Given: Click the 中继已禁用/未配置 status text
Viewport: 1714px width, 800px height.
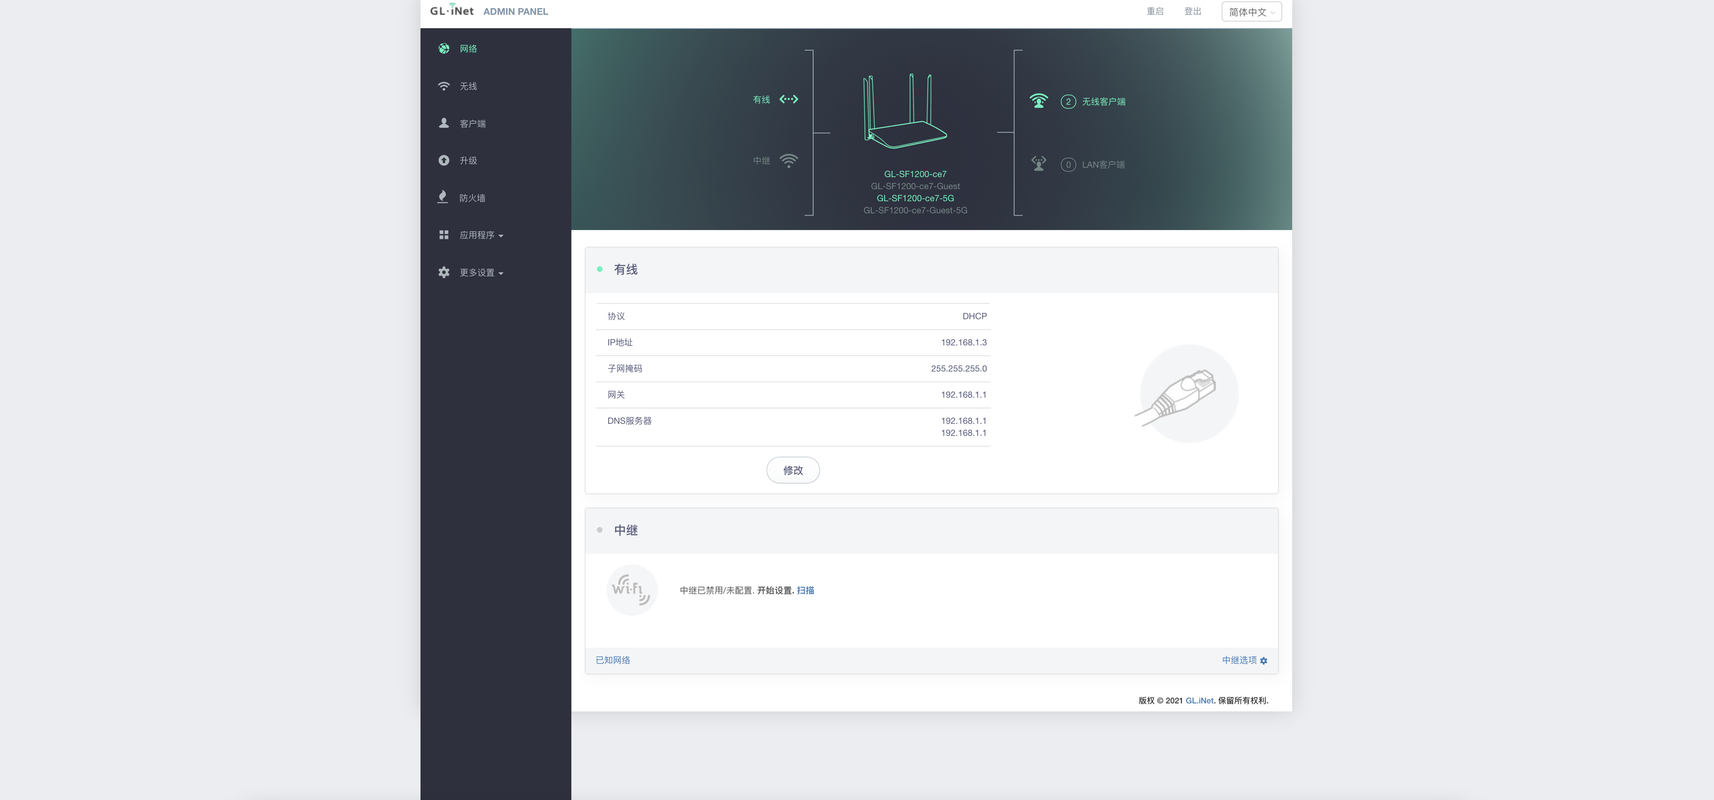Looking at the screenshot, I should [716, 590].
